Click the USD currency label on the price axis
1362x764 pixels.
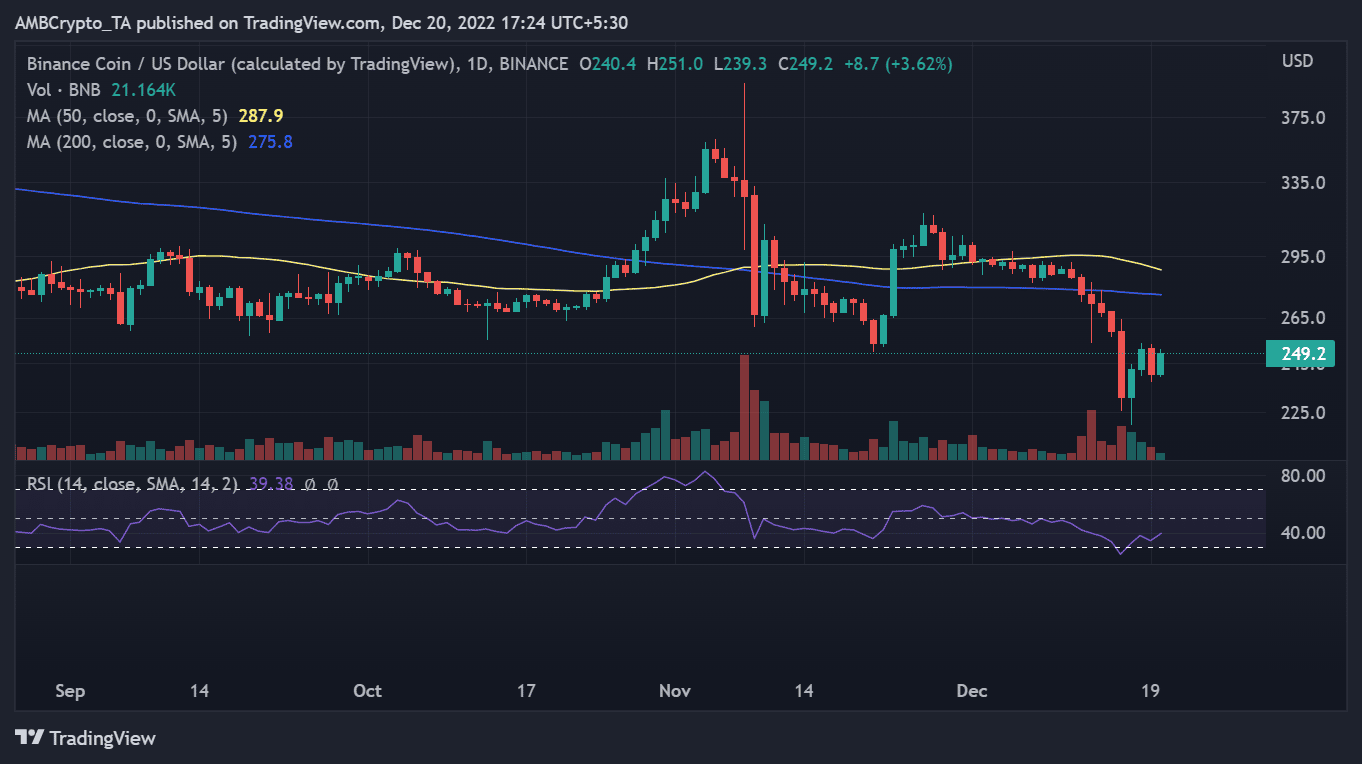tap(1297, 62)
